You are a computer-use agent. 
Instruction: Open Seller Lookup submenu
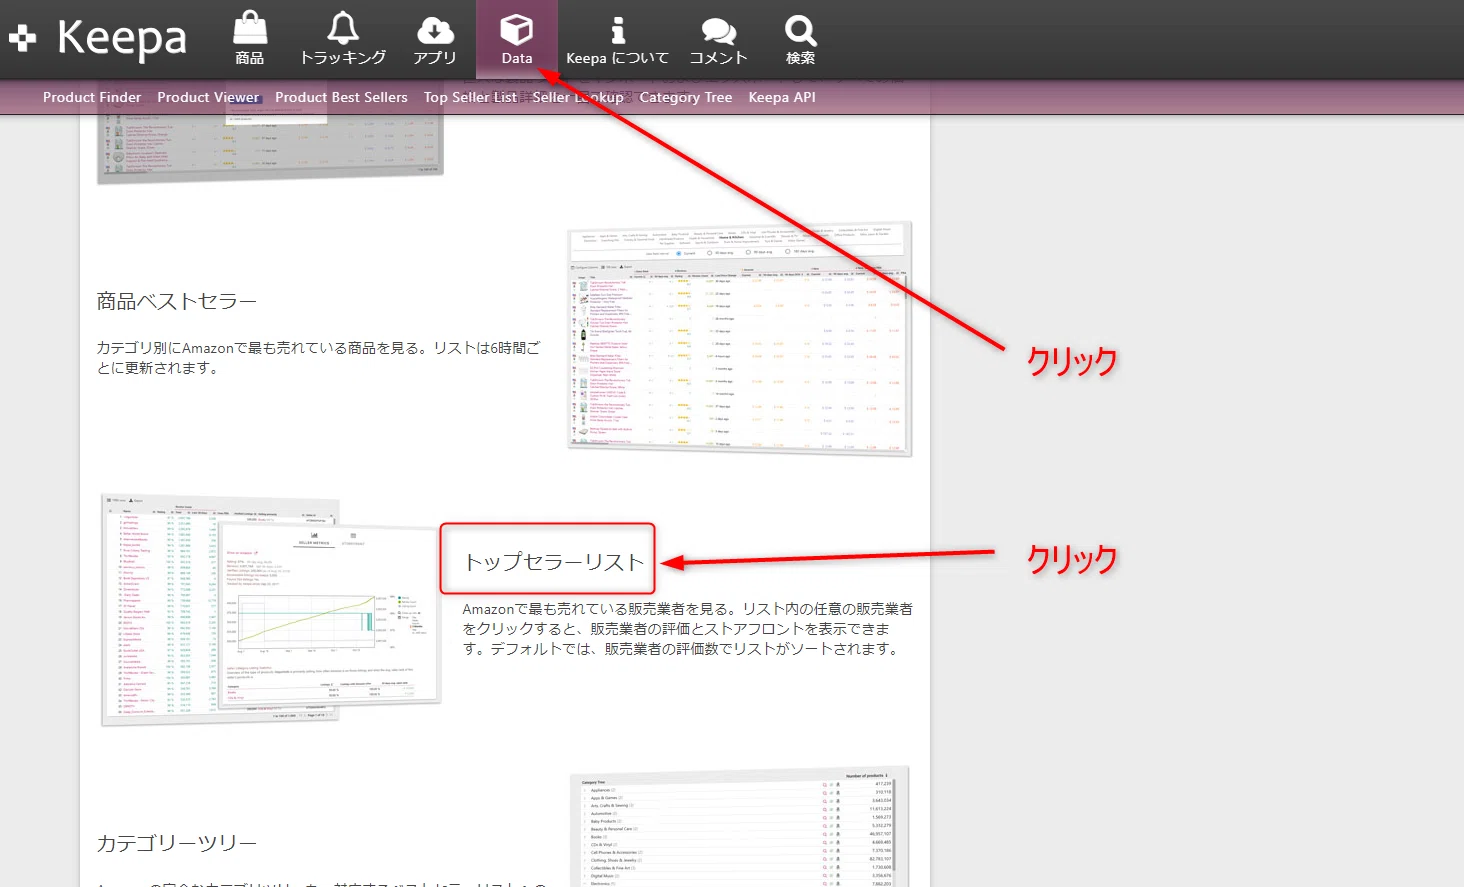(578, 97)
